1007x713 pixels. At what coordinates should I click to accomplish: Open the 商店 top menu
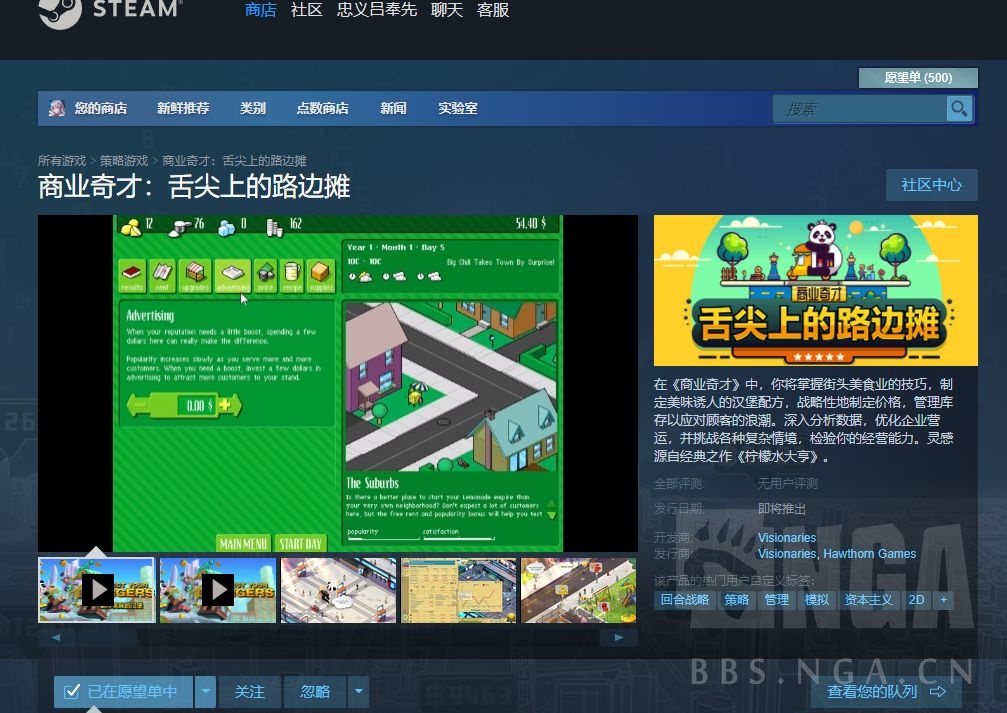260,10
